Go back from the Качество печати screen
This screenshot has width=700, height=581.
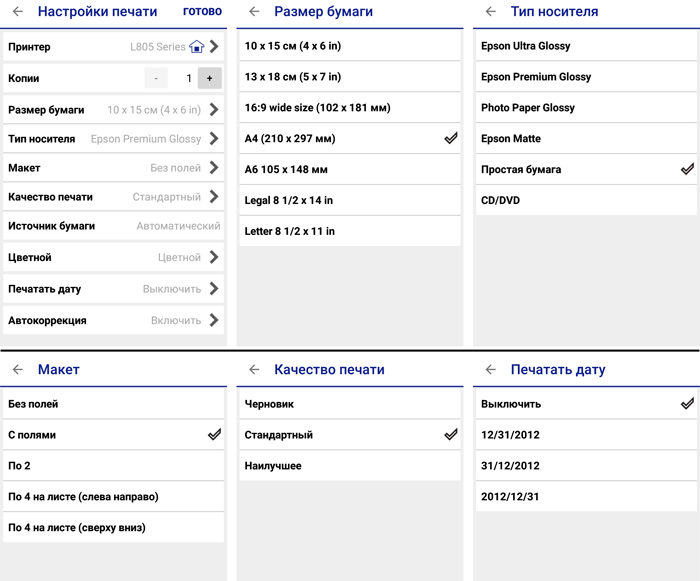pos(254,369)
